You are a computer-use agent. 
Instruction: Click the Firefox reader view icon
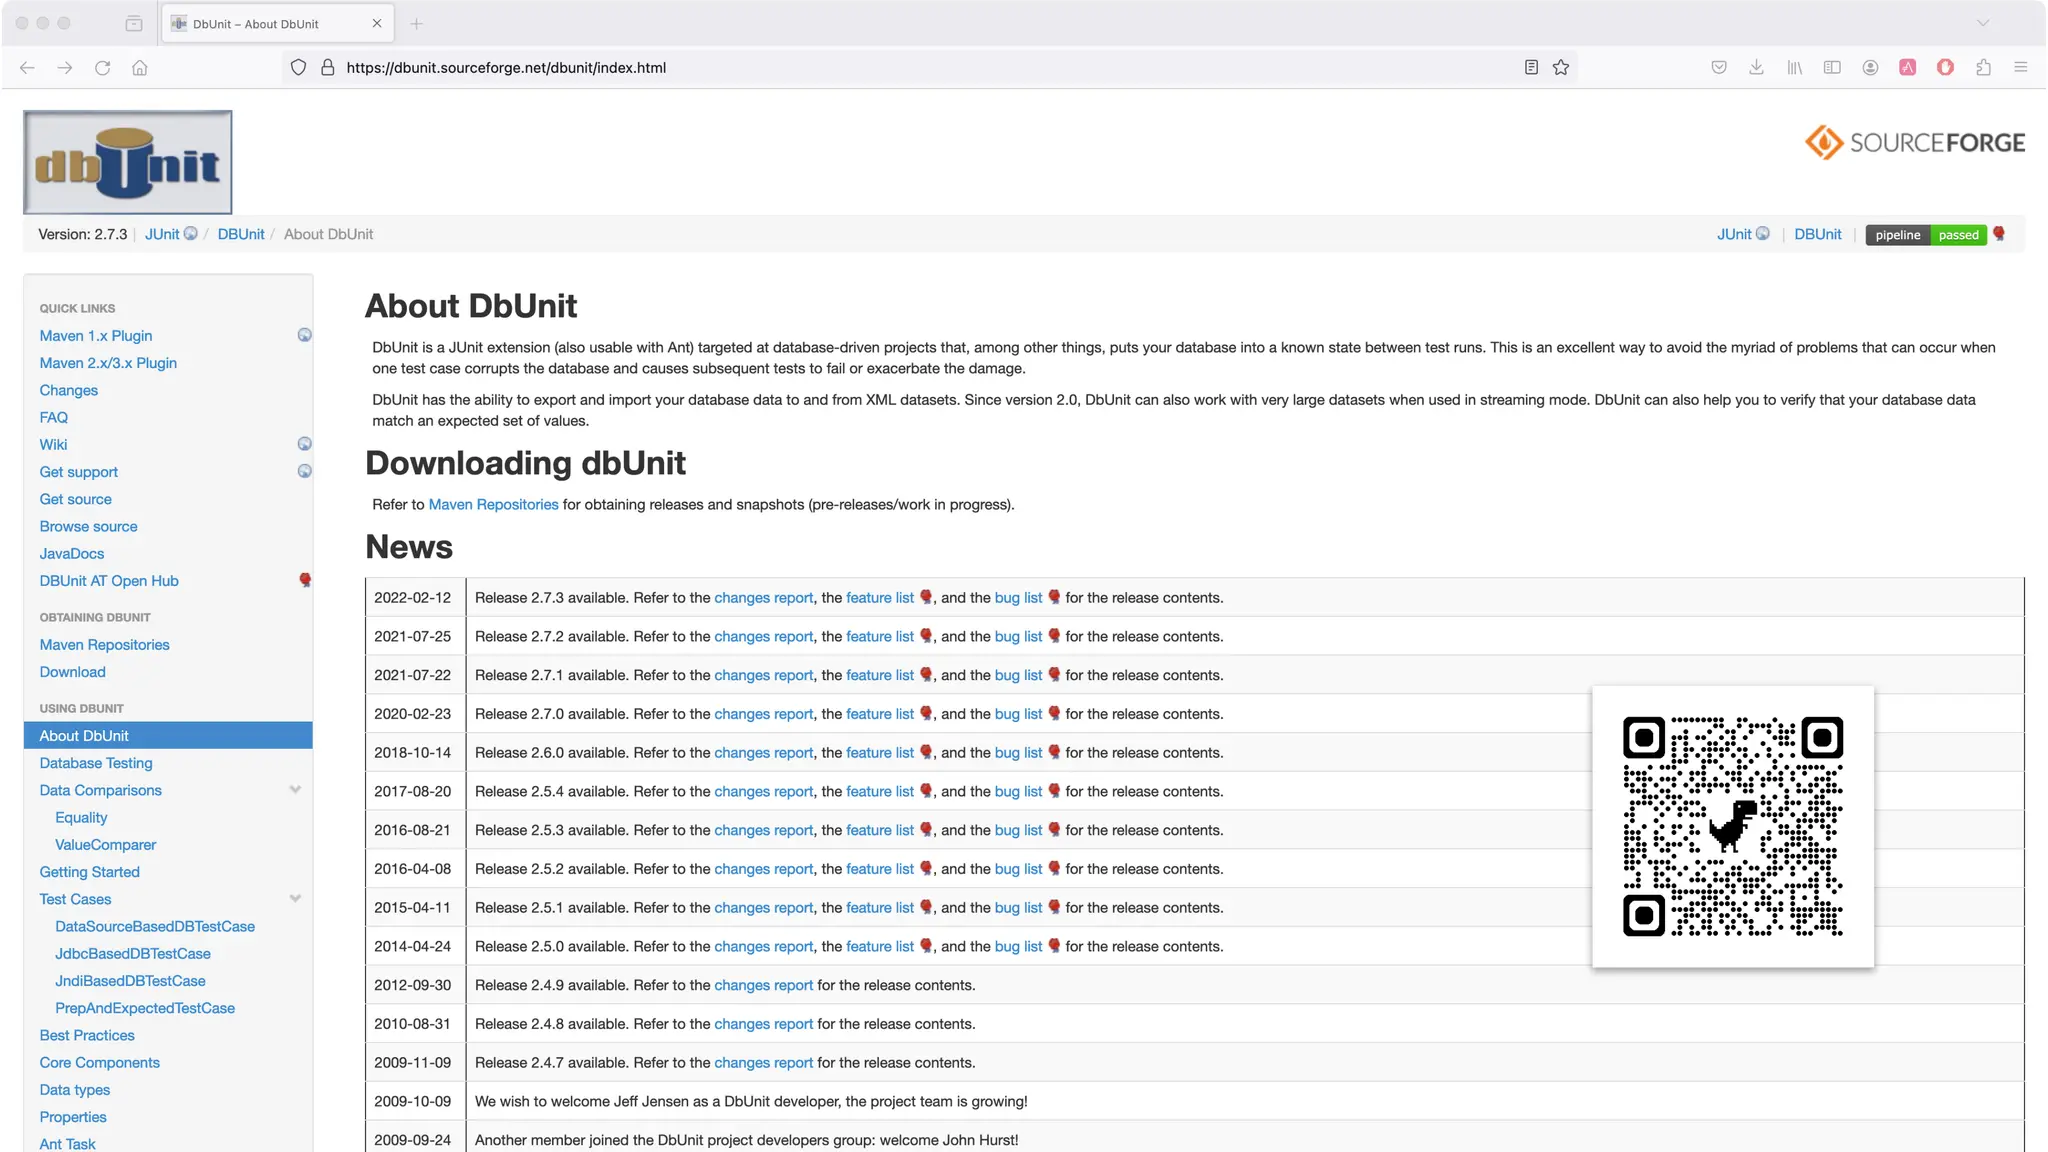pyautogui.click(x=1530, y=67)
